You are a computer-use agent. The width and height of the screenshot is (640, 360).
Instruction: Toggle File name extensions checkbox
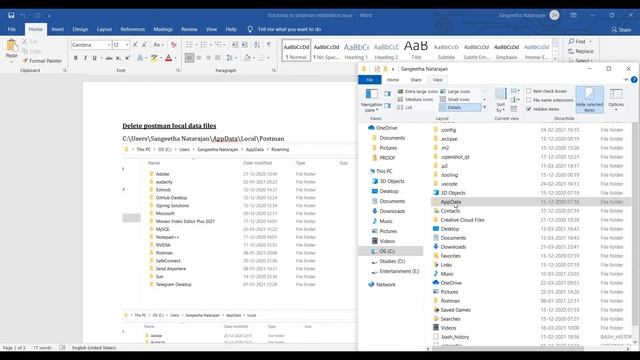529,100
